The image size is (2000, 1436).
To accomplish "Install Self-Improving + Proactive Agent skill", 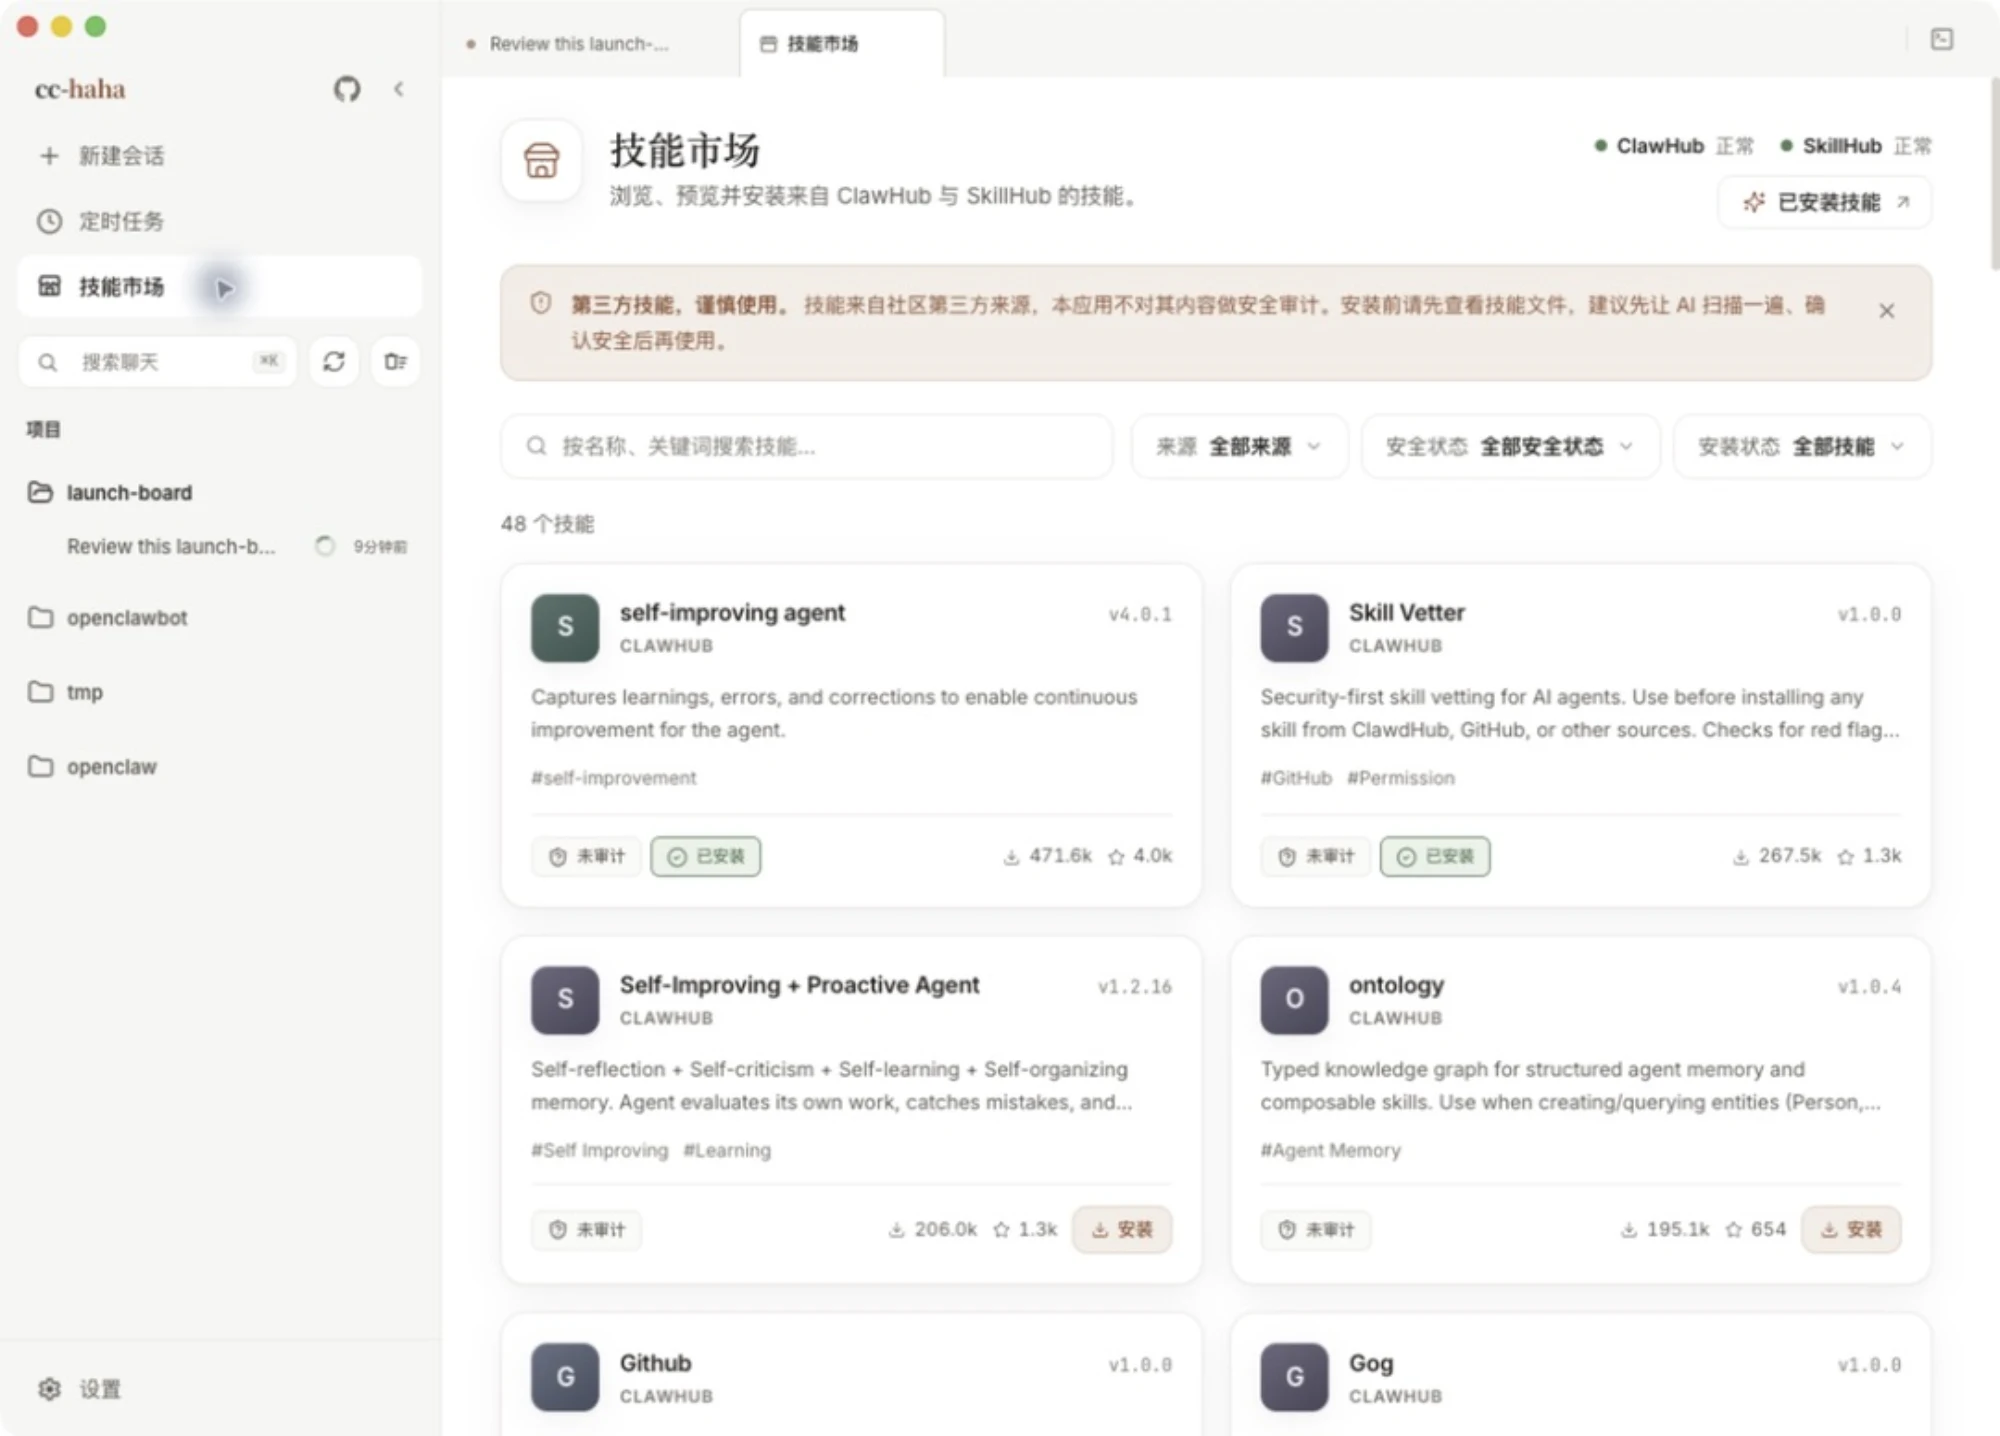I will 1122,1229.
